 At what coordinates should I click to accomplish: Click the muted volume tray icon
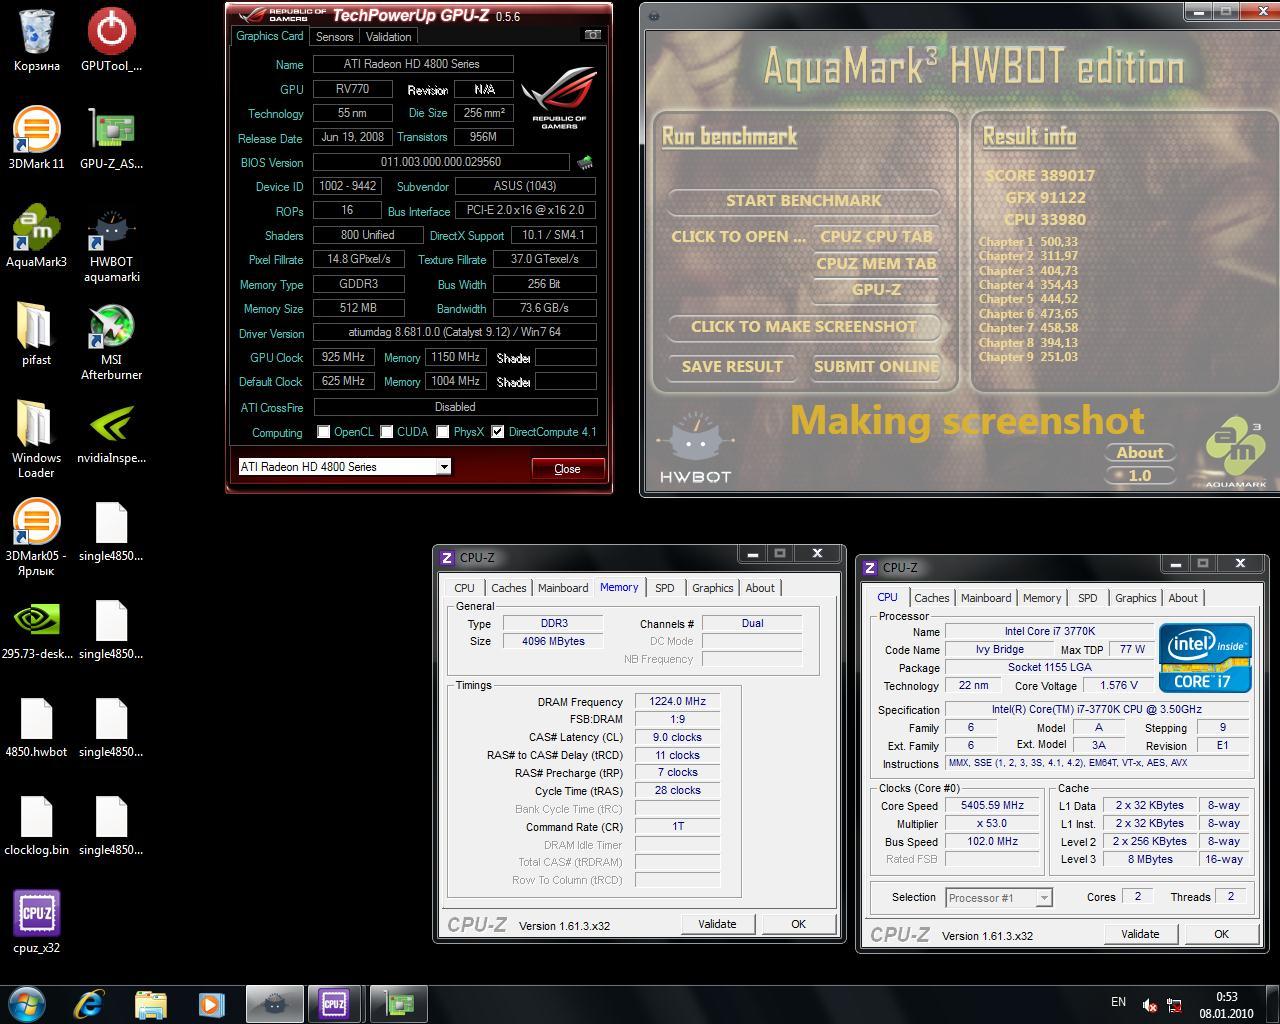[x=1150, y=1005]
